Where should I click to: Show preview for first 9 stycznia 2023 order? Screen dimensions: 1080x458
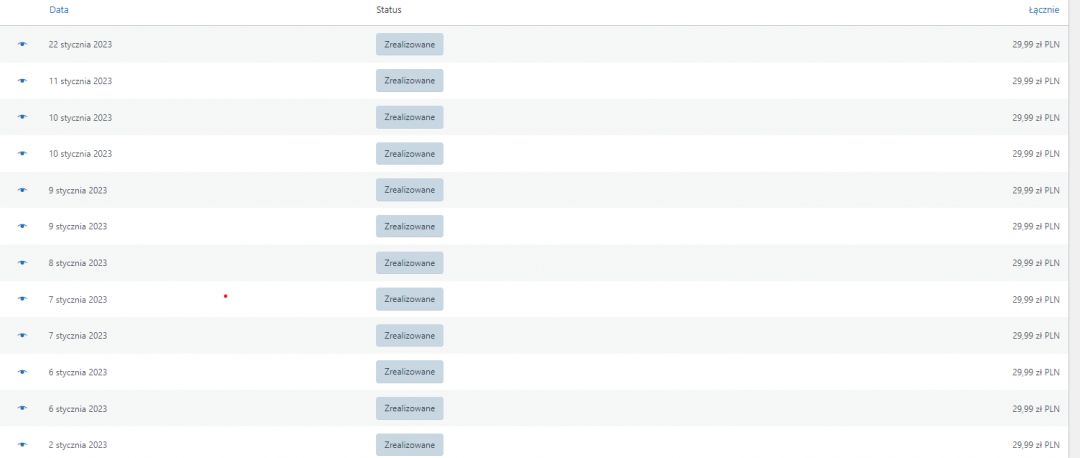tap(22, 190)
